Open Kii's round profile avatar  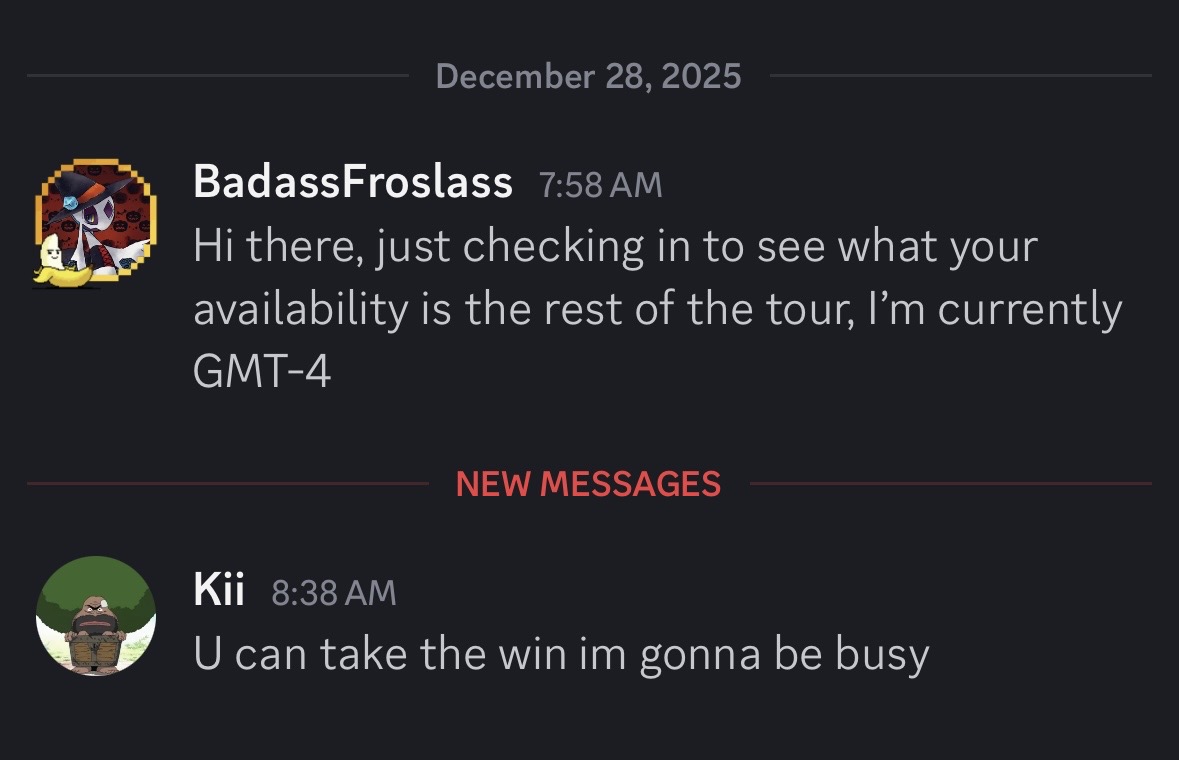tap(96, 616)
